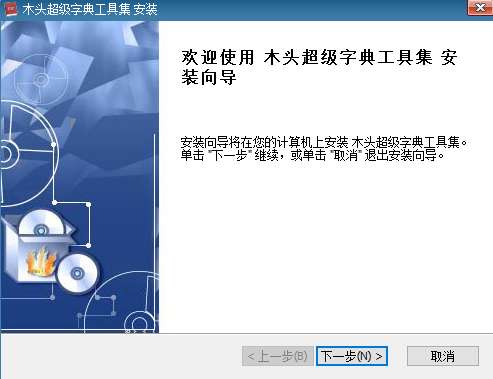Click the small disc outline at banner bottom
This screenshot has height=379, width=493.
tap(140, 323)
